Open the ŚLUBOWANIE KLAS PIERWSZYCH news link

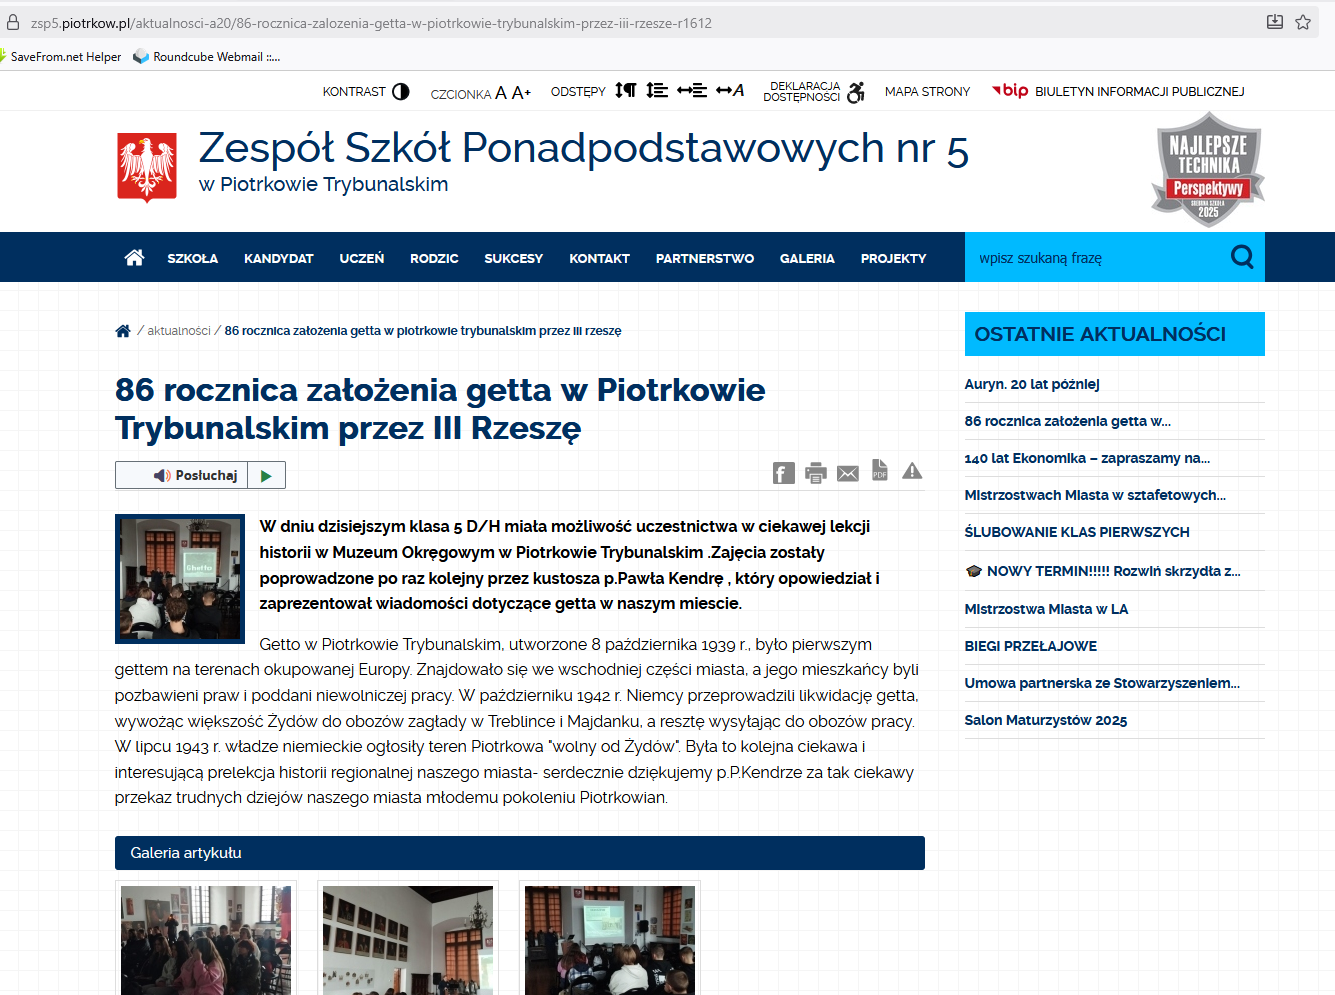(x=1077, y=532)
